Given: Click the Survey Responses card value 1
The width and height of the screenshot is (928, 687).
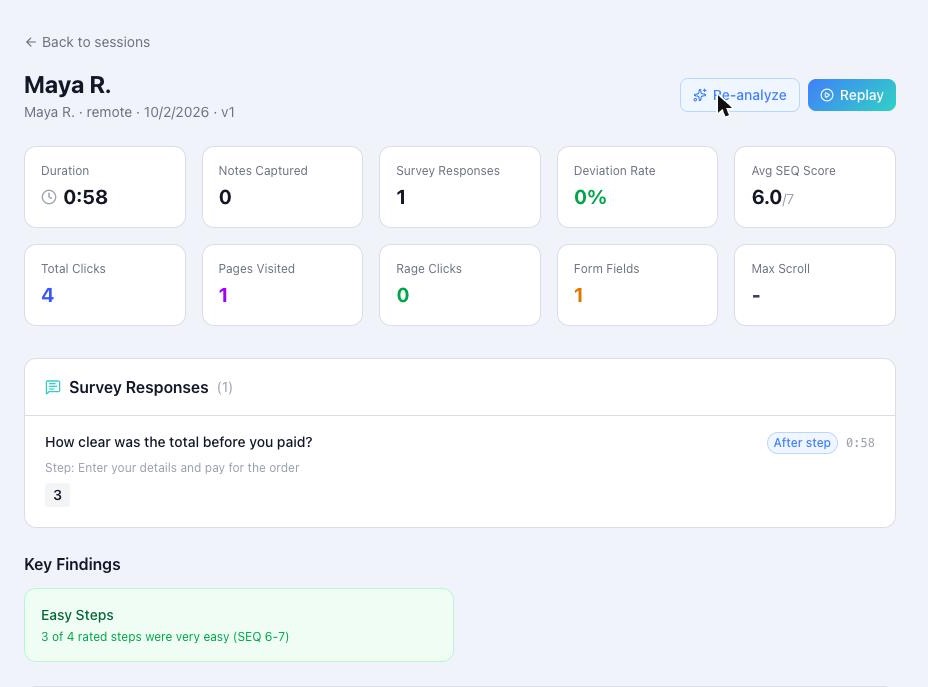Looking at the screenshot, I should coord(401,197).
